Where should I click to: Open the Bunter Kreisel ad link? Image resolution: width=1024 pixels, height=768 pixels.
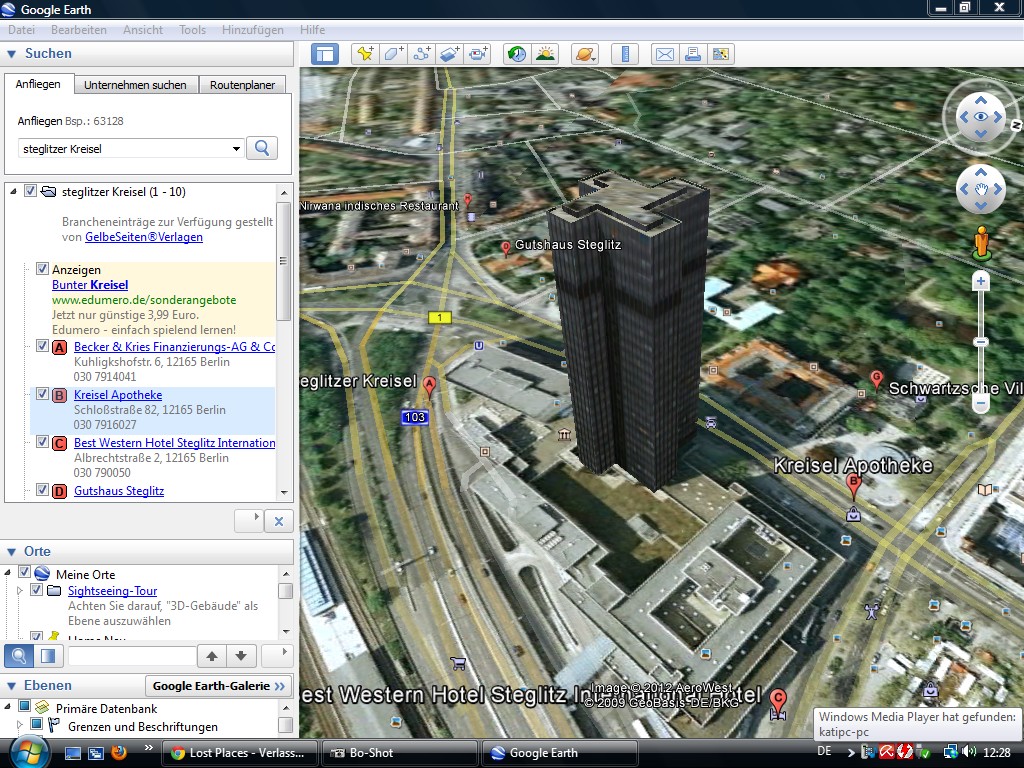[x=90, y=285]
